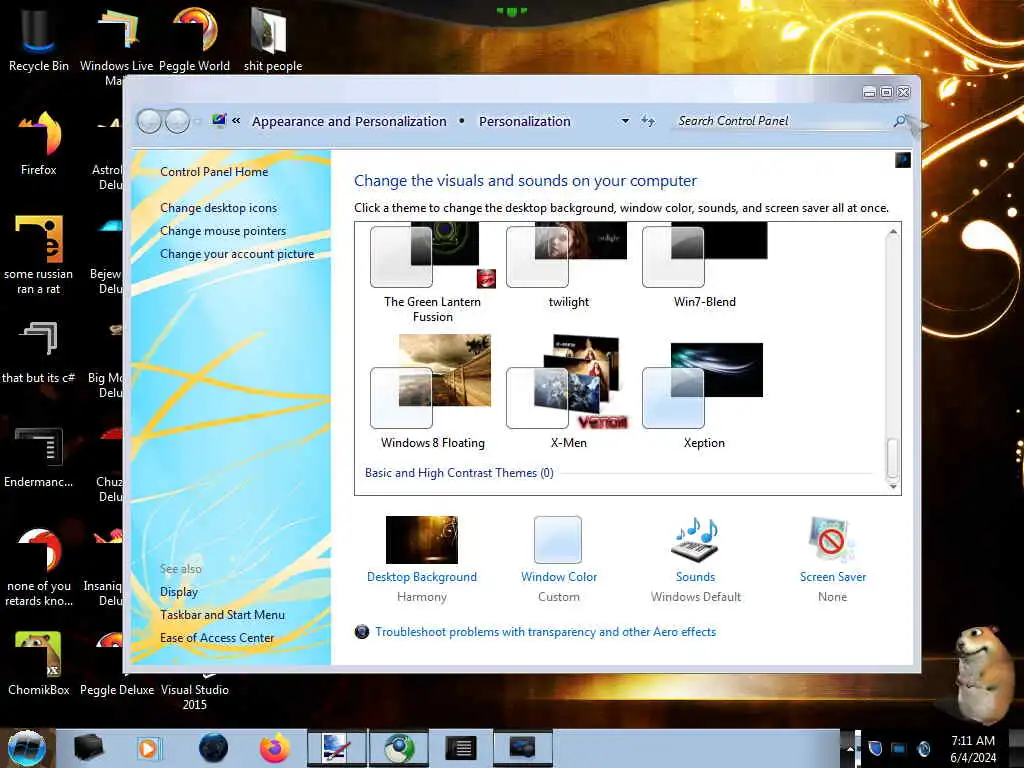The width and height of the screenshot is (1024, 768).
Task: Click the Window Color swatch
Action: click(558, 539)
